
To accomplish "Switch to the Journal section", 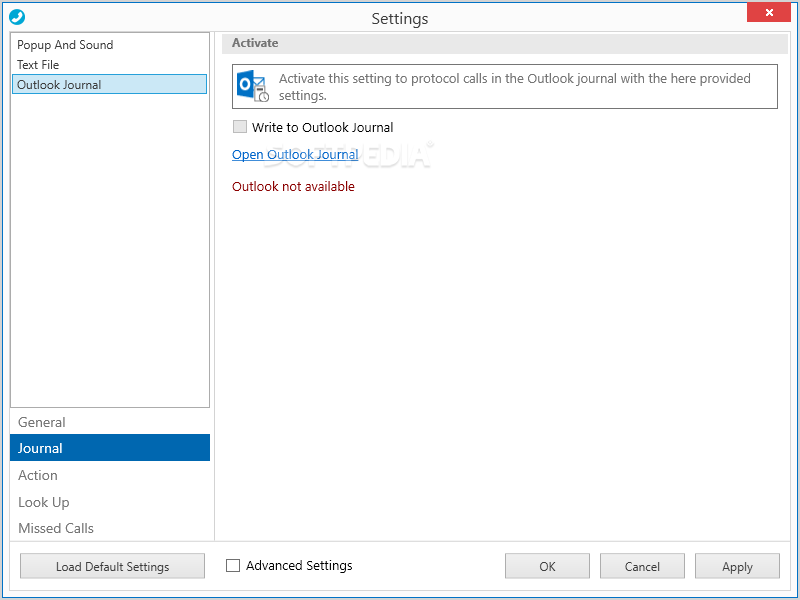I will pos(110,448).
